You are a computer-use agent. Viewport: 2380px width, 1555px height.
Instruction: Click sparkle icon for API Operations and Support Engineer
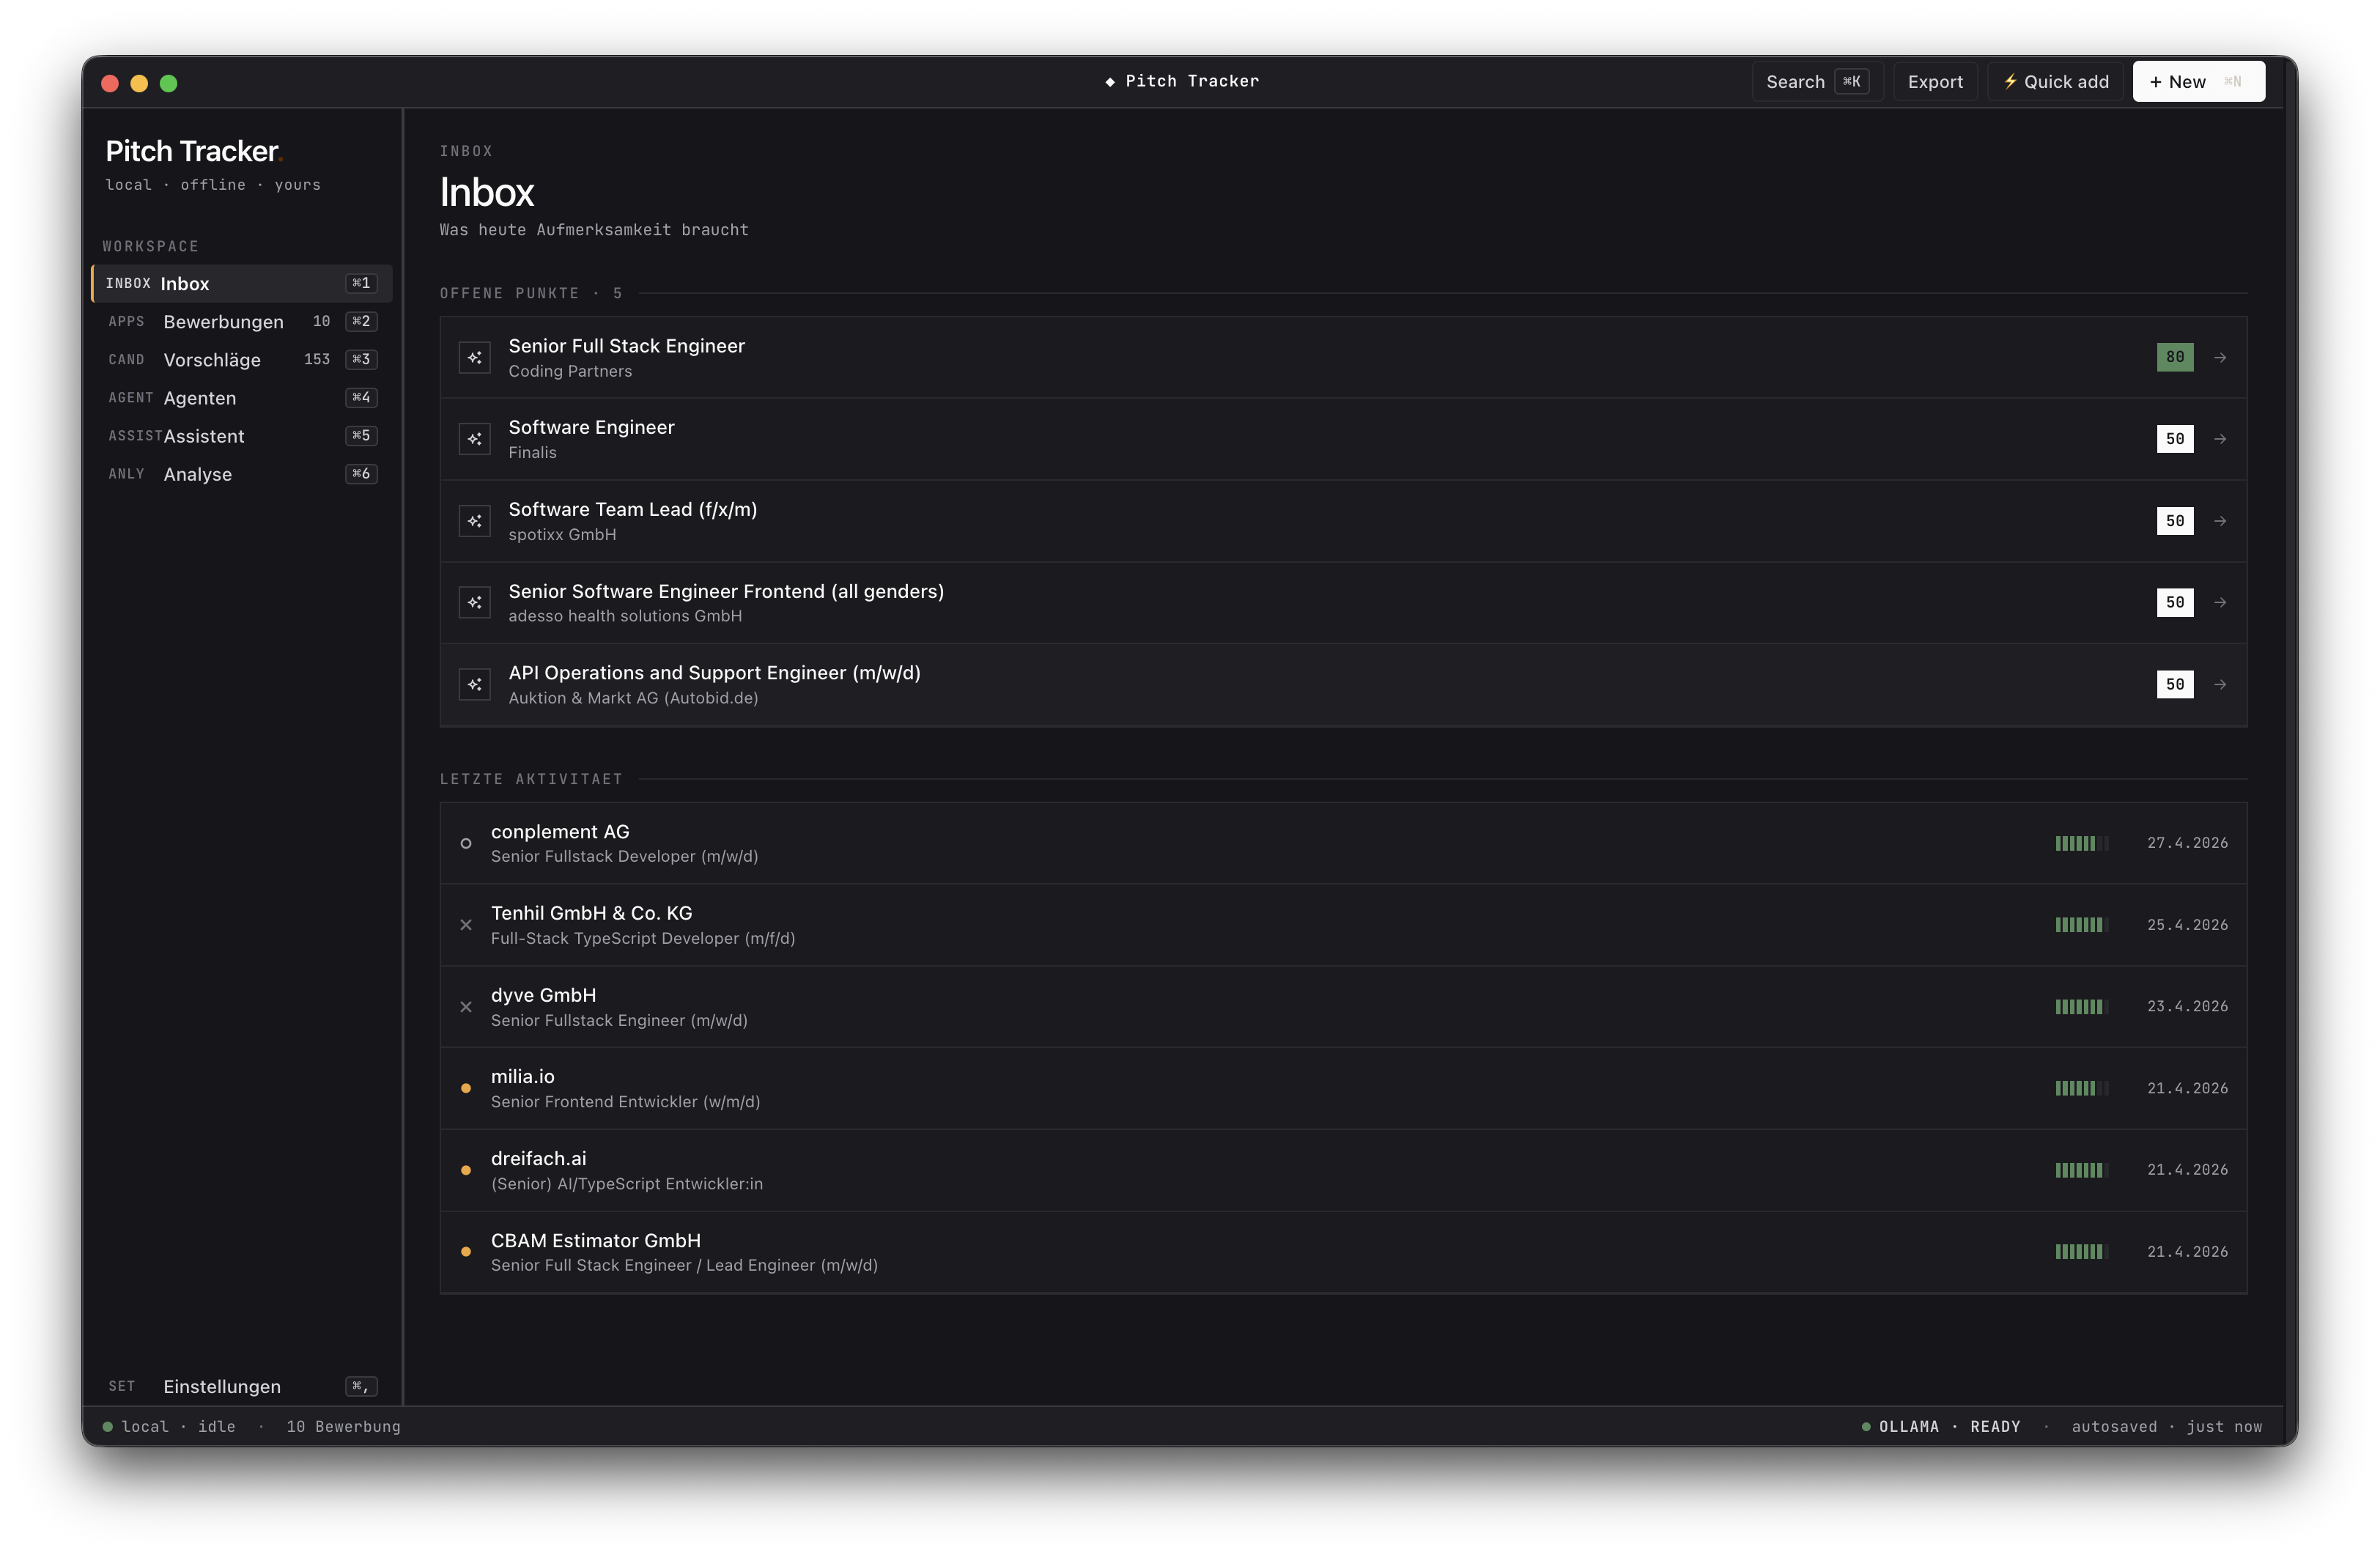[x=474, y=684]
